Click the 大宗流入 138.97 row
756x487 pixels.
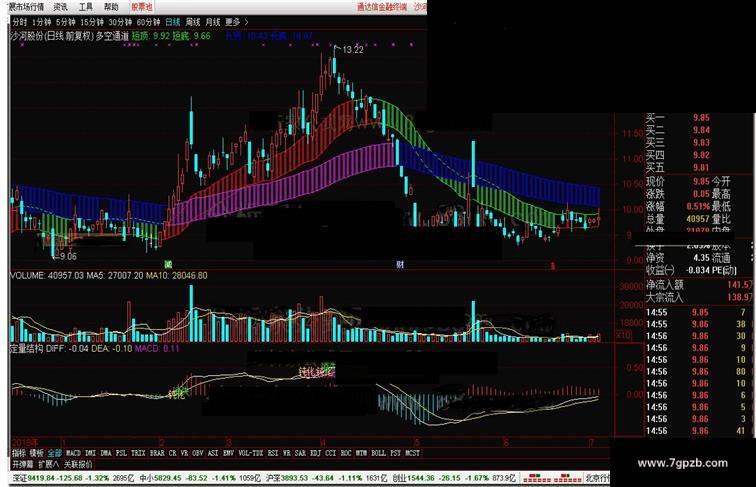699,298
